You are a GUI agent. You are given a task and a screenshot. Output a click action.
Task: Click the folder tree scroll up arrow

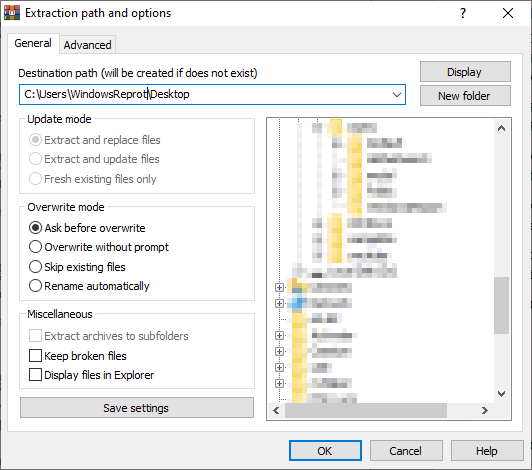click(501, 128)
